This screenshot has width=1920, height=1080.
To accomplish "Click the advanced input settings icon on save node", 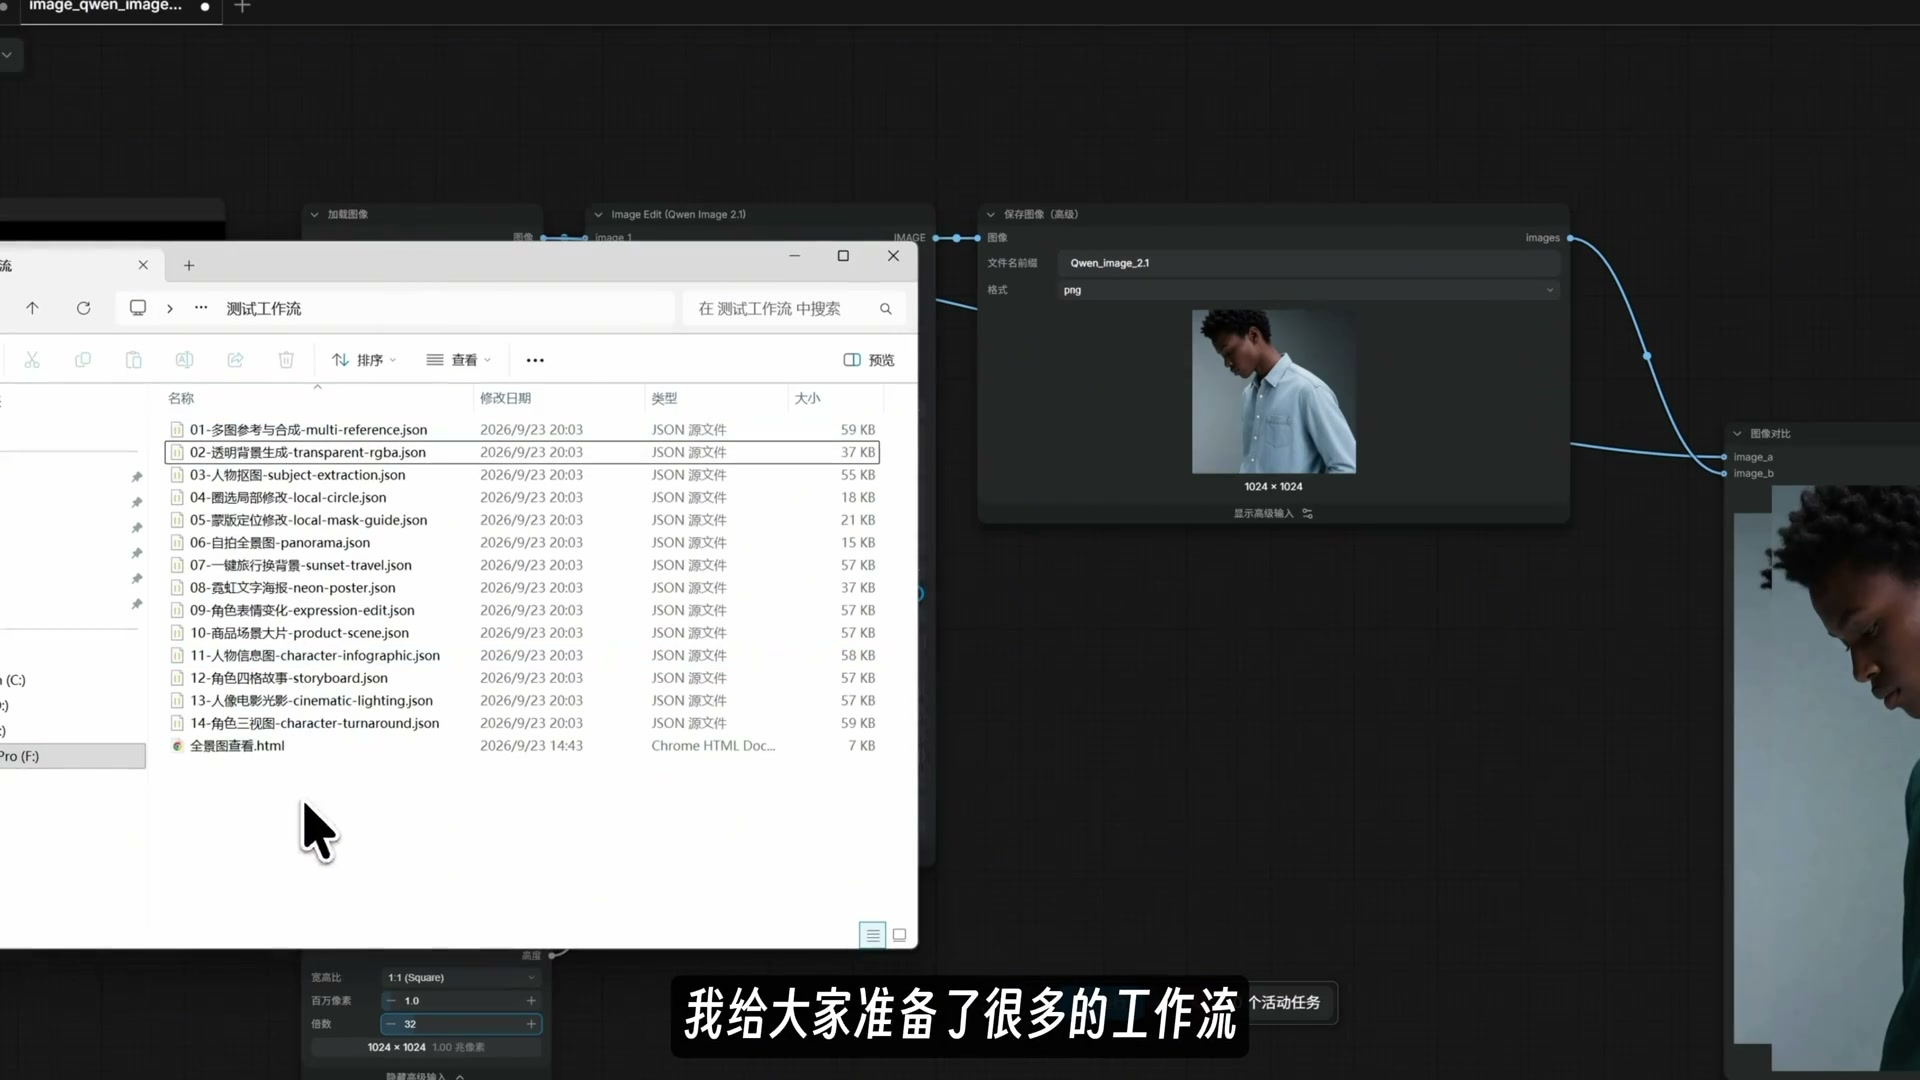I will point(1308,514).
